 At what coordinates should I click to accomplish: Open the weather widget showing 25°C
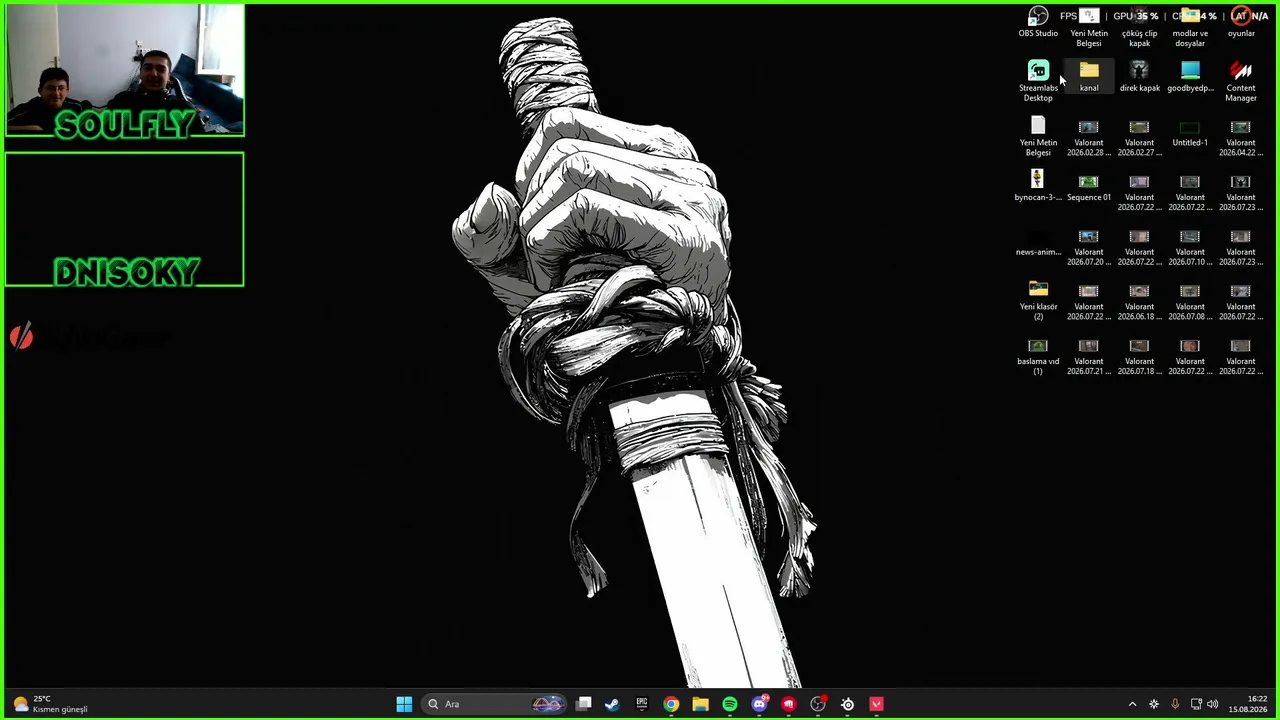tap(50, 704)
